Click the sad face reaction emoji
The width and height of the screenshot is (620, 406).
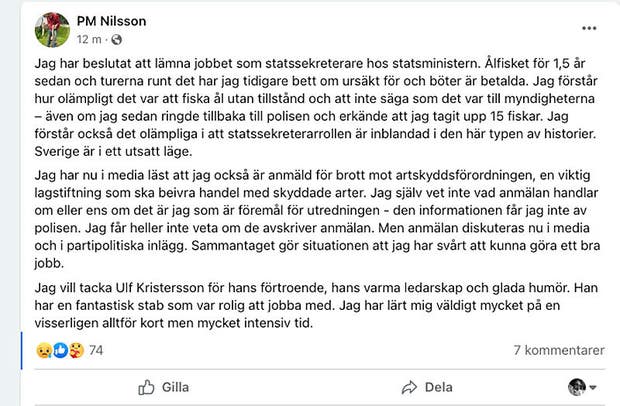[x=42, y=351]
